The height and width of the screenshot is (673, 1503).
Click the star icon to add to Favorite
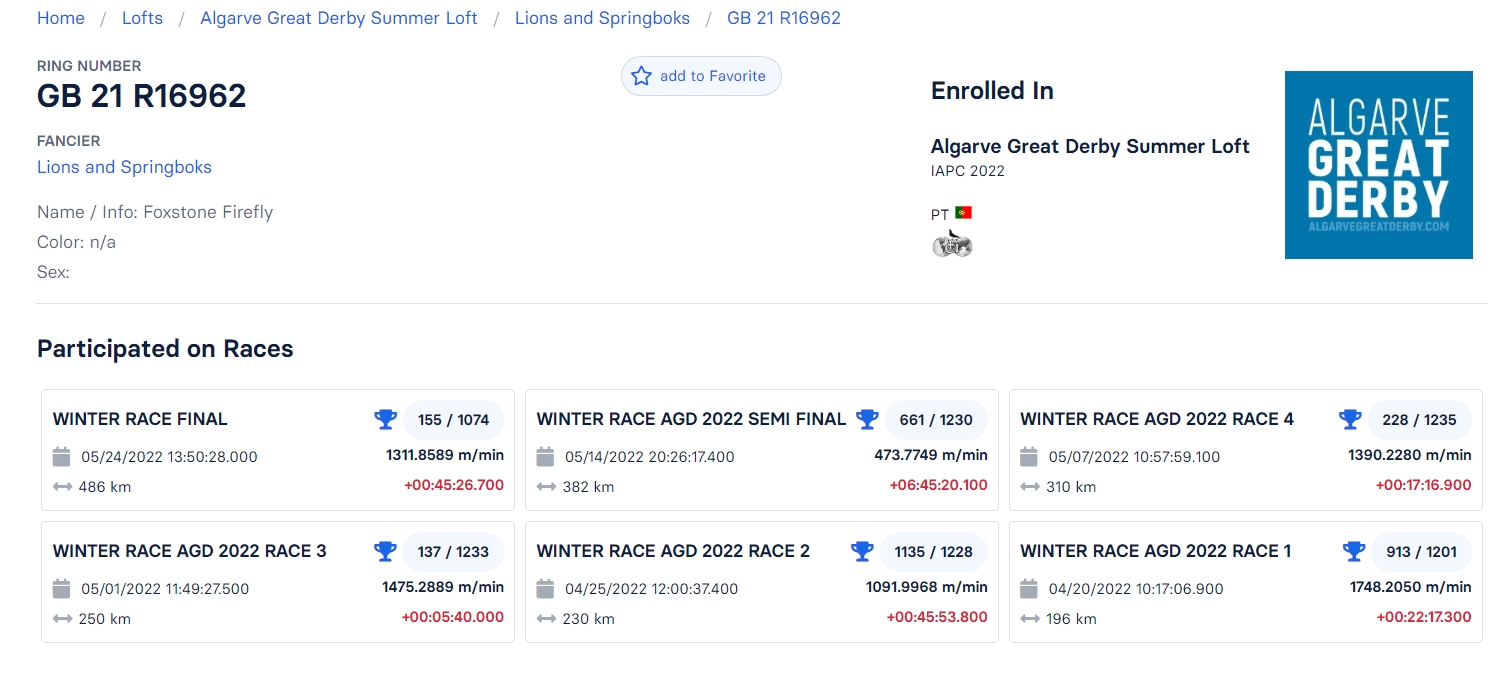click(642, 76)
